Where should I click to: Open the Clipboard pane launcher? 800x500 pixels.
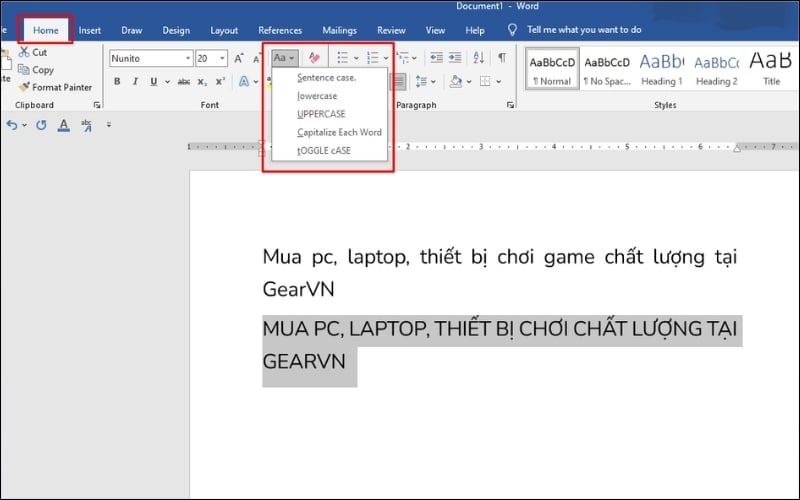pyautogui.click(x=97, y=105)
